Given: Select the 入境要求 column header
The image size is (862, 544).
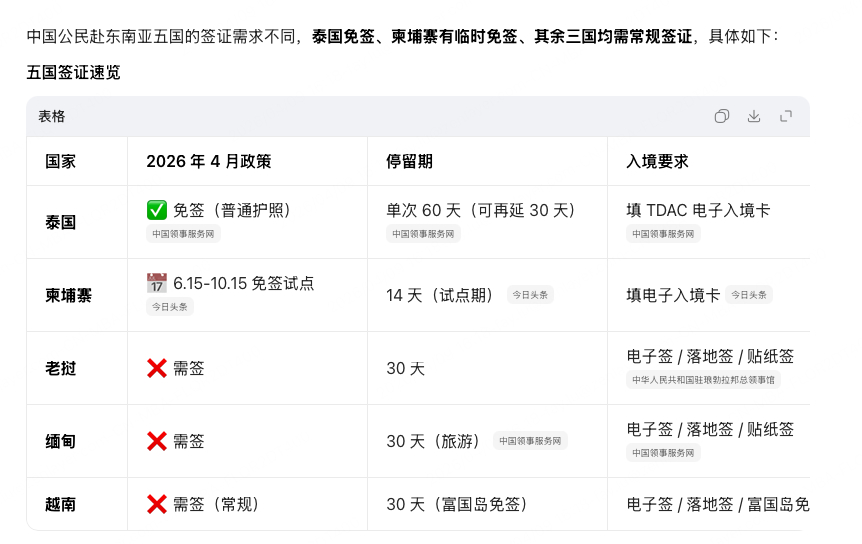Looking at the screenshot, I should [x=657, y=162].
